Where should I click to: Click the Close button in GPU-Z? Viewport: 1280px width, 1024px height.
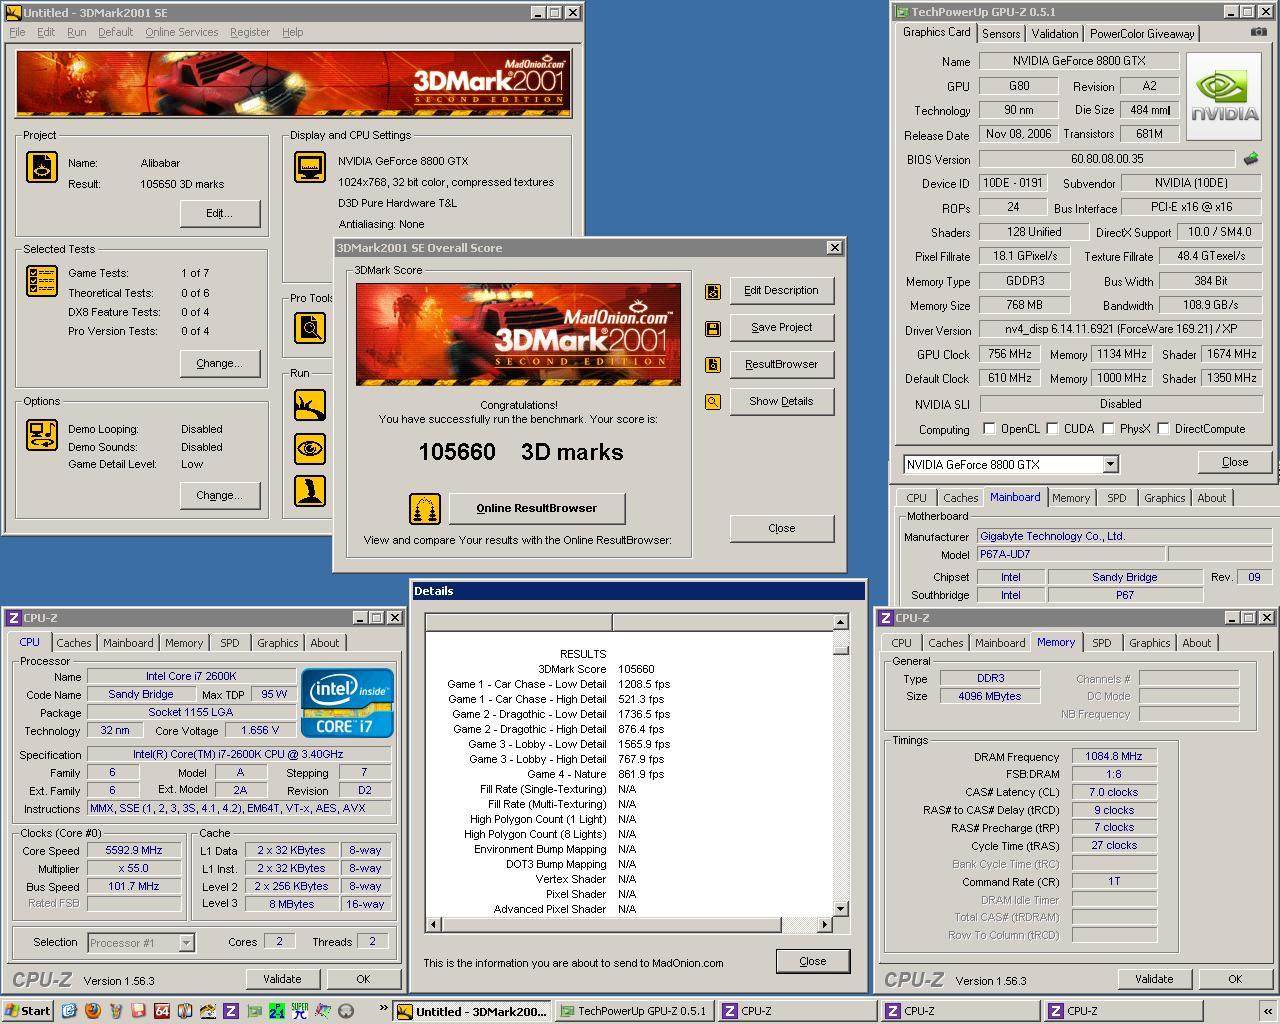[1235, 462]
